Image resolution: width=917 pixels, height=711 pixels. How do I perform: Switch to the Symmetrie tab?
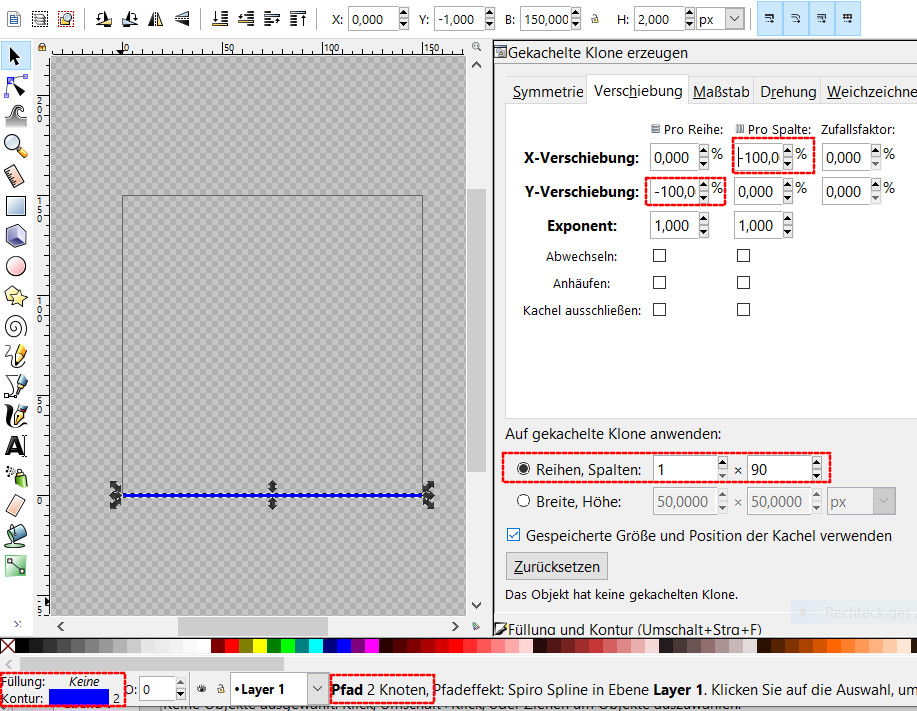coord(547,92)
